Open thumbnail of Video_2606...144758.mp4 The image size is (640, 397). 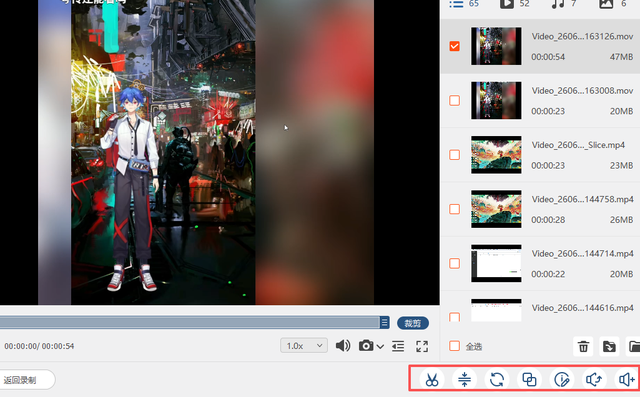click(496, 209)
